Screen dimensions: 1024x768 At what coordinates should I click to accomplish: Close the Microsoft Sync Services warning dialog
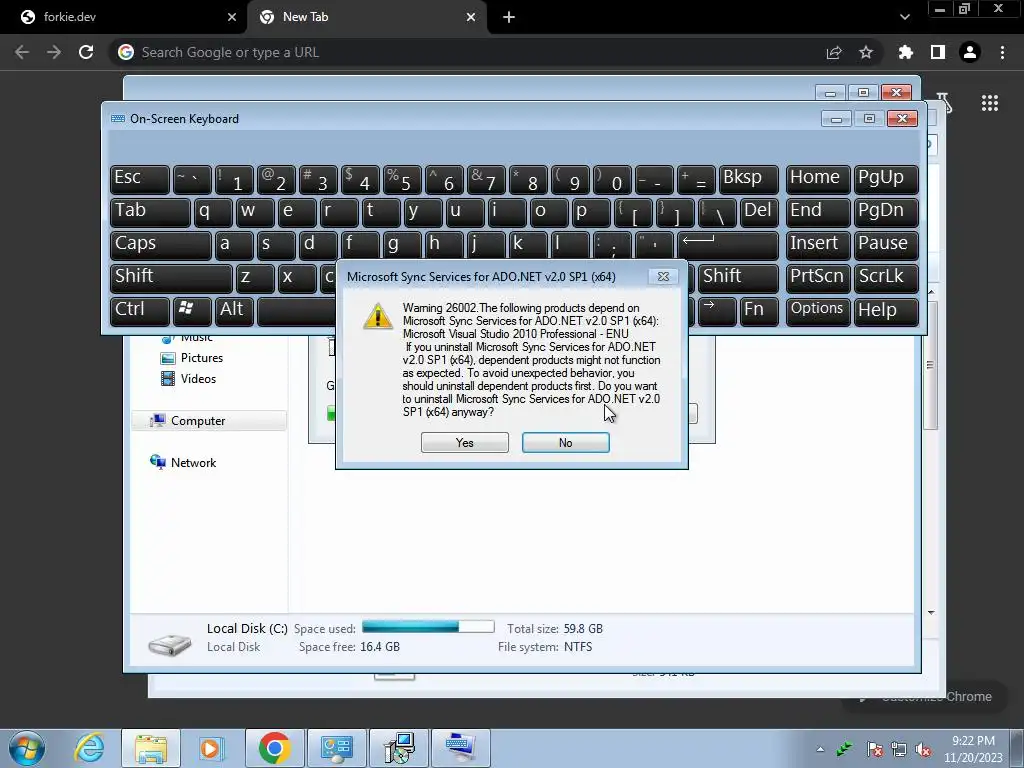[x=663, y=277]
